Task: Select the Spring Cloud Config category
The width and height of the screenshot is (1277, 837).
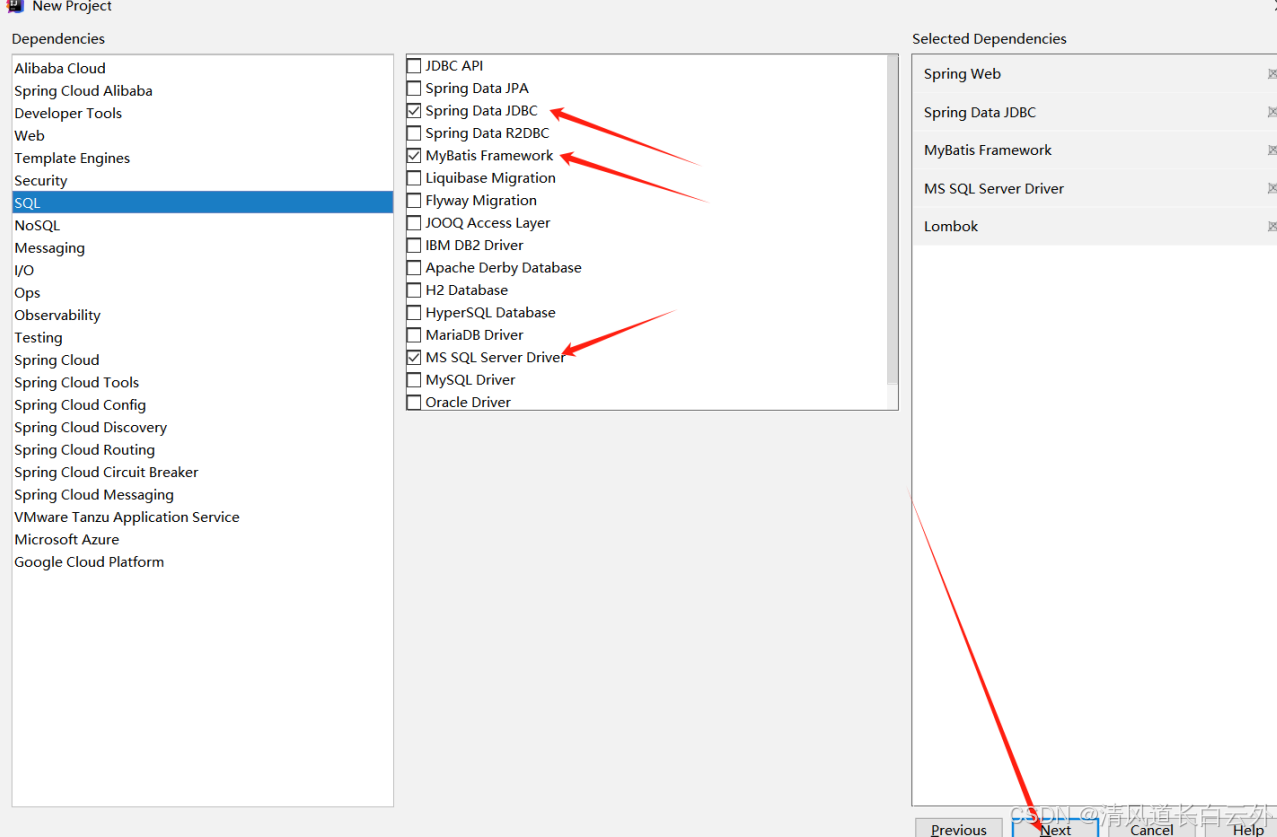Action: point(203,405)
